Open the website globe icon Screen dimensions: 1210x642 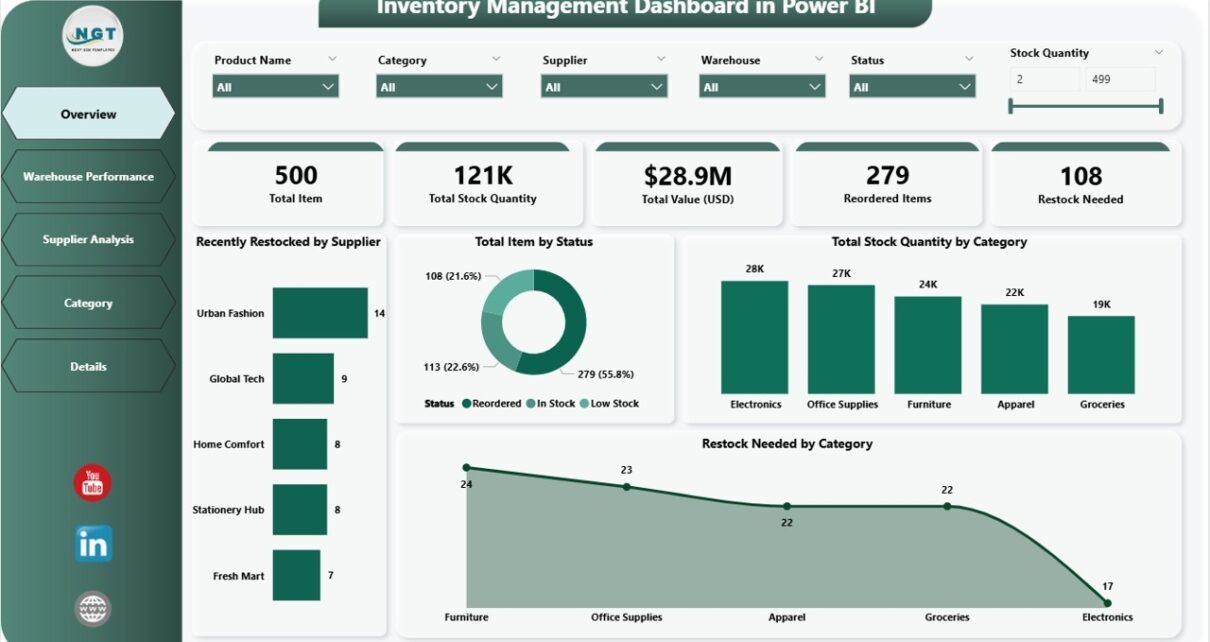[x=93, y=608]
